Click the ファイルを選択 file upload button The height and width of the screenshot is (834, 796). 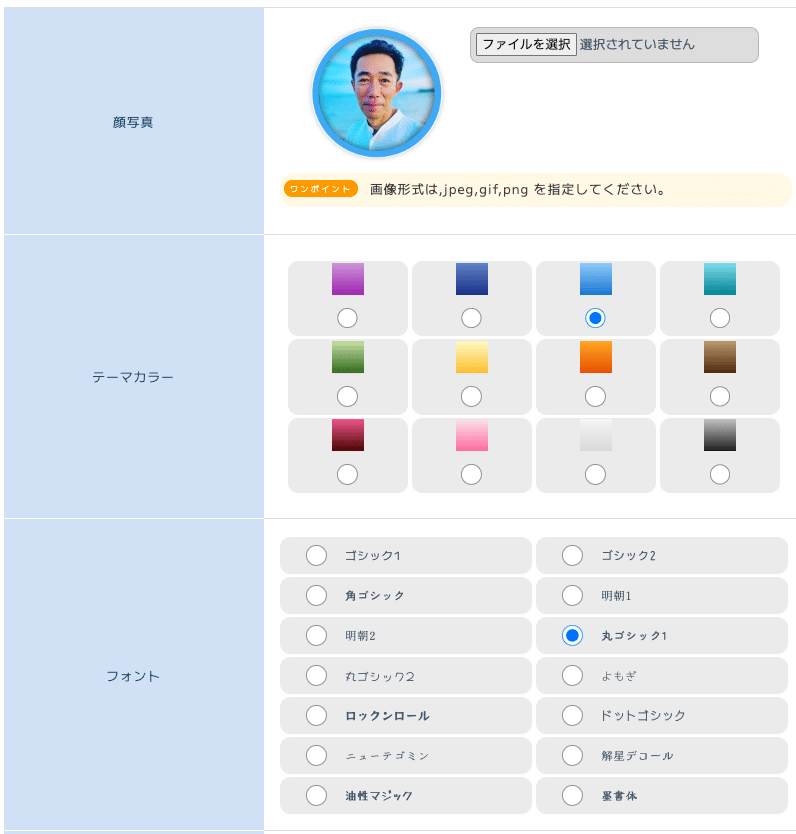click(526, 44)
